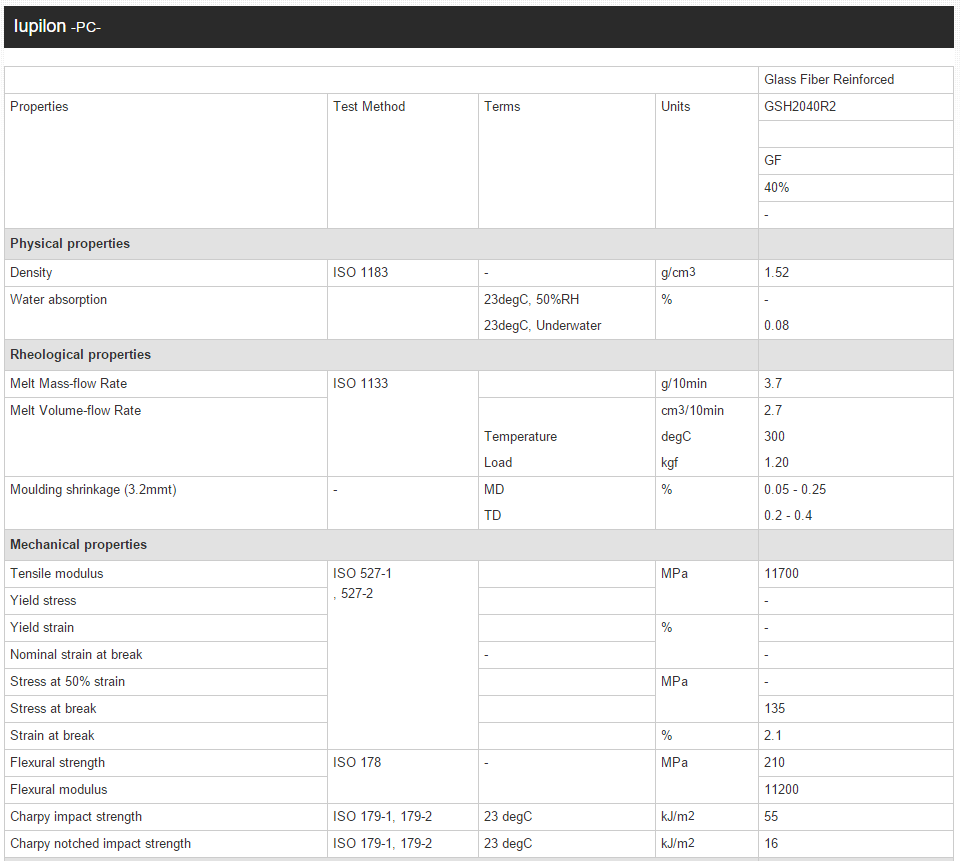Select the Yield stress row label
Viewport: 960px width, 861px height.
click(43, 601)
